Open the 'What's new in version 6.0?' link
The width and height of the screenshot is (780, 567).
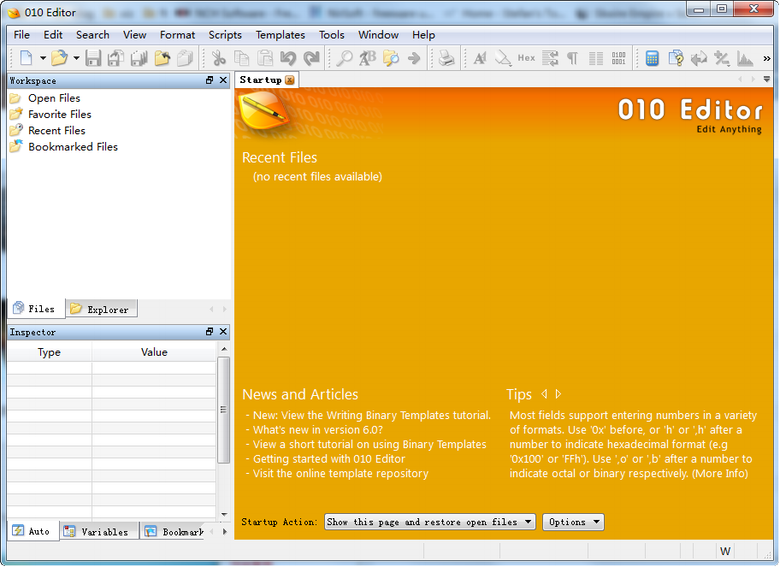pyautogui.click(x=317, y=430)
